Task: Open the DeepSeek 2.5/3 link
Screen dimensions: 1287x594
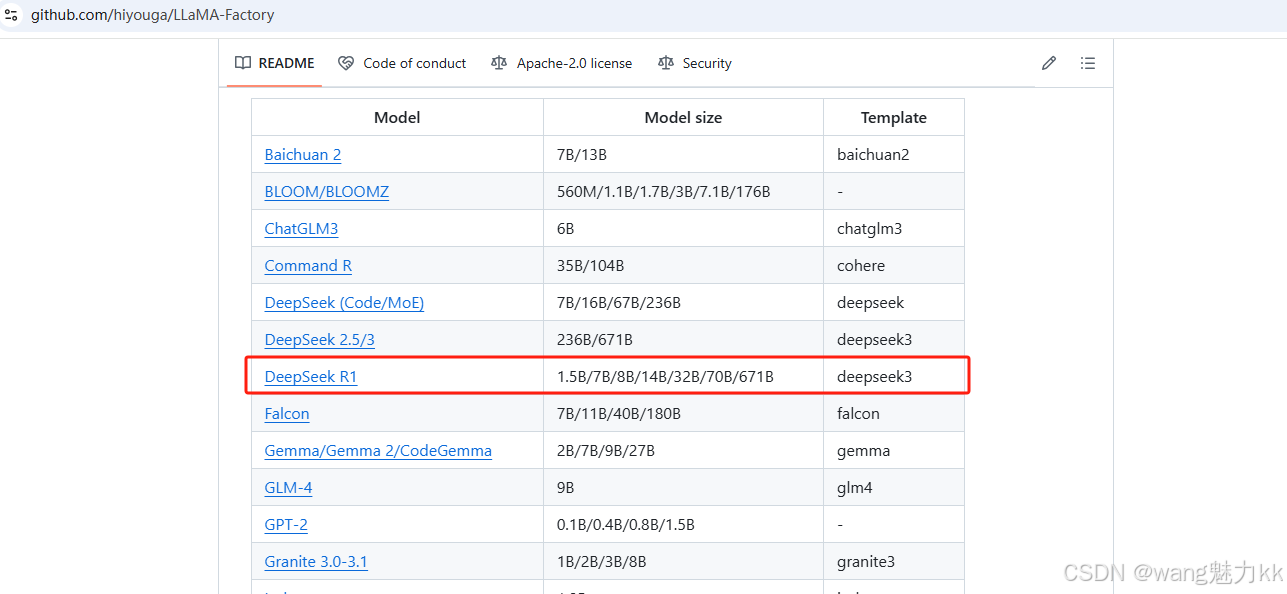Action: [x=319, y=340]
